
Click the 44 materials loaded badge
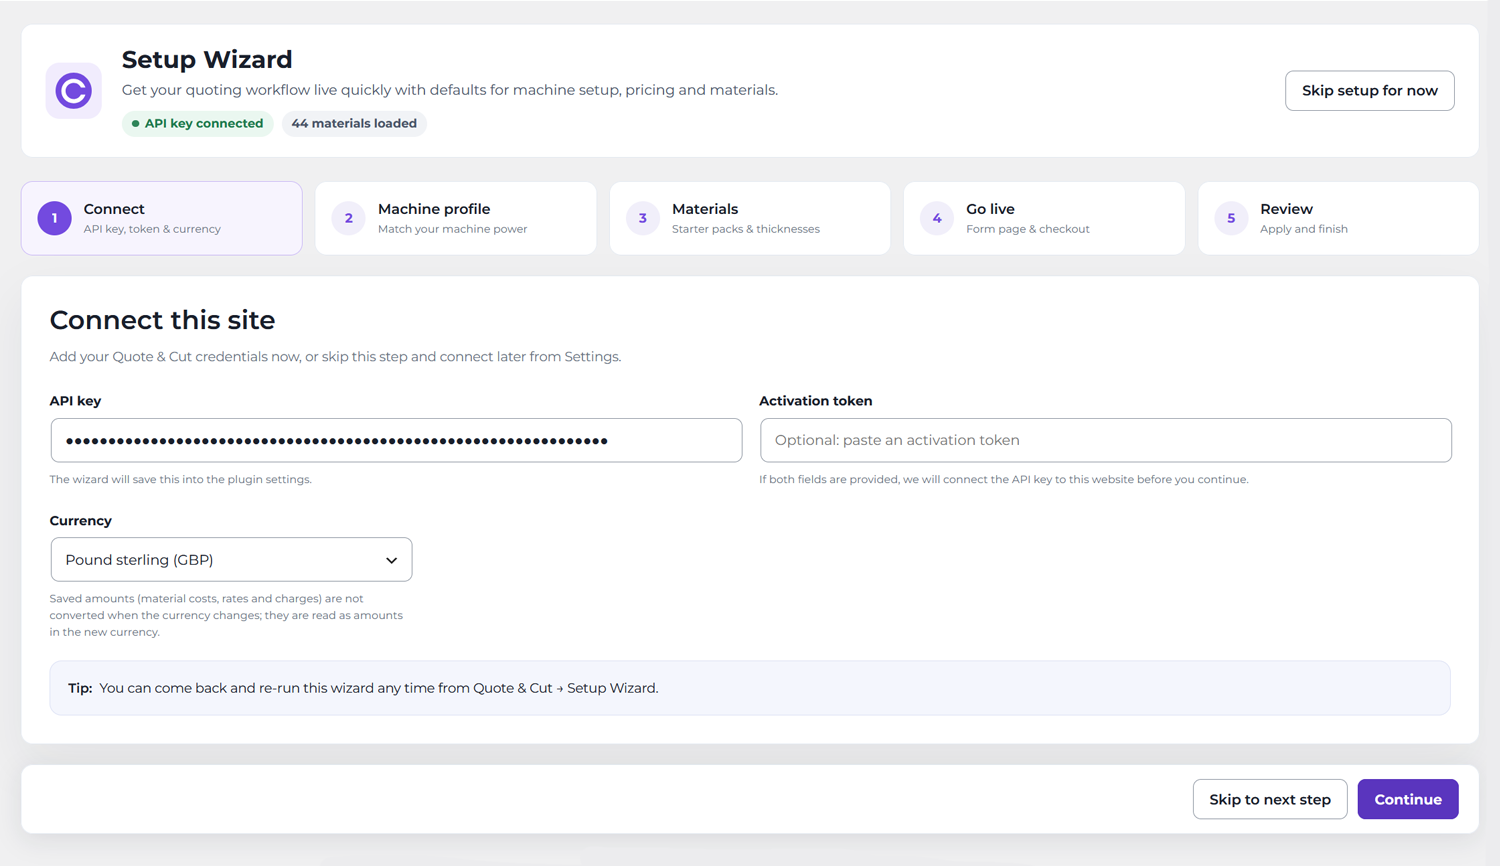click(x=354, y=123)
